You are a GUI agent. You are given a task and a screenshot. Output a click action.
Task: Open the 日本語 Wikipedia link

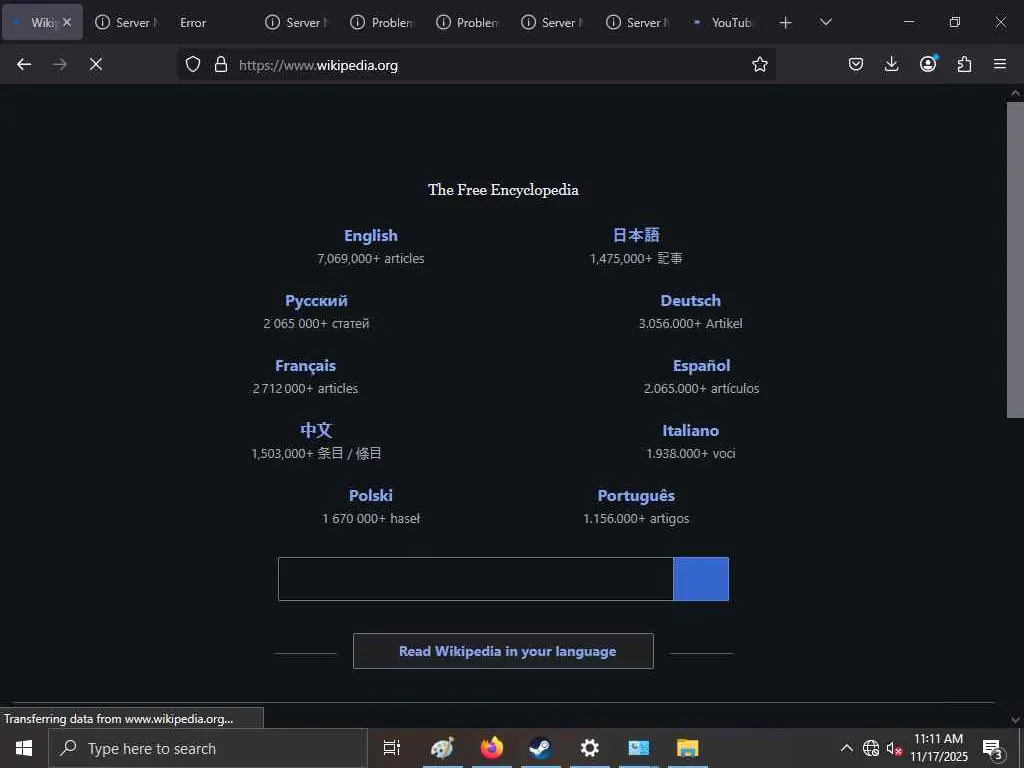point(636,235)
